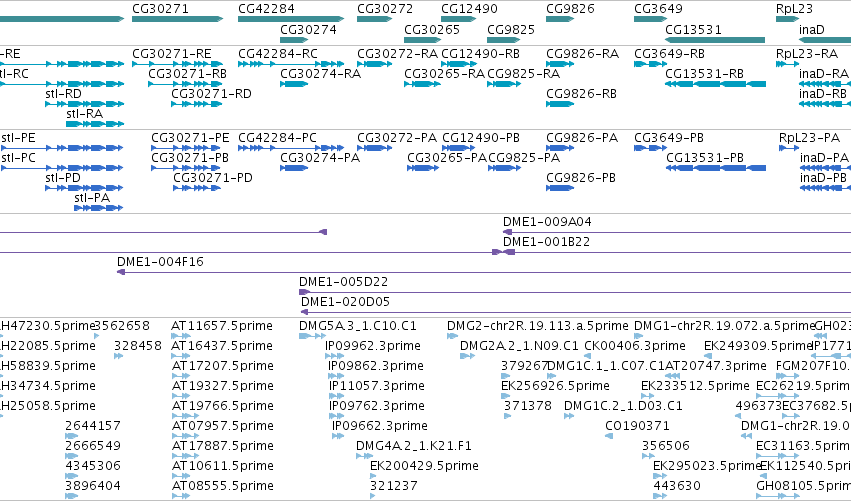Click BAC clone DME1-001B22 label
Image resolution: width=851 pixels, height=501 pixels.
(x=546, y=242)
